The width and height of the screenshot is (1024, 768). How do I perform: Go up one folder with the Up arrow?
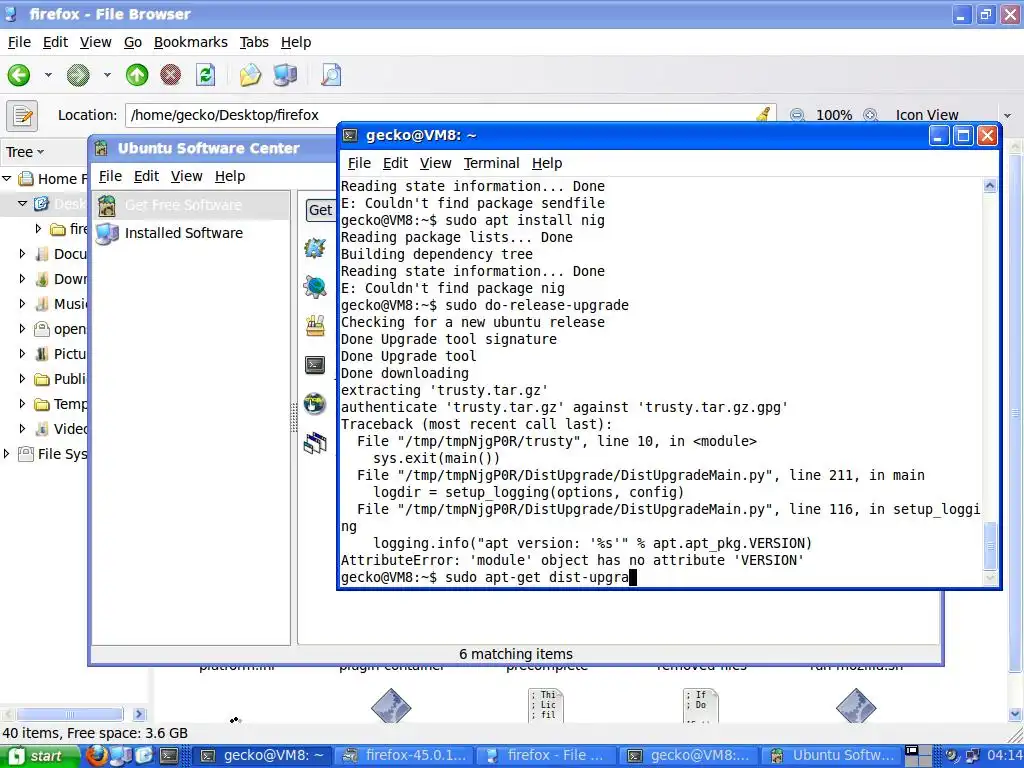pyautogui.click(x=136, y=75)
